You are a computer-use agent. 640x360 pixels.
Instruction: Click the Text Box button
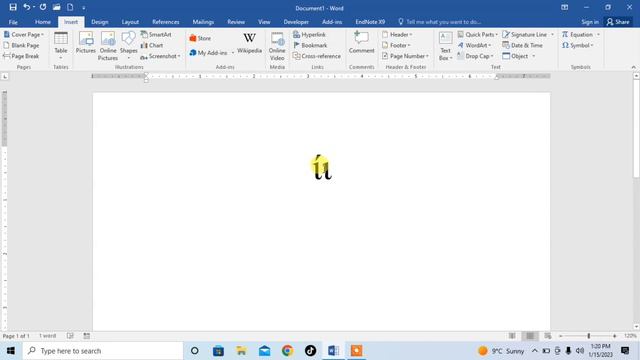(x=445, y=46)
